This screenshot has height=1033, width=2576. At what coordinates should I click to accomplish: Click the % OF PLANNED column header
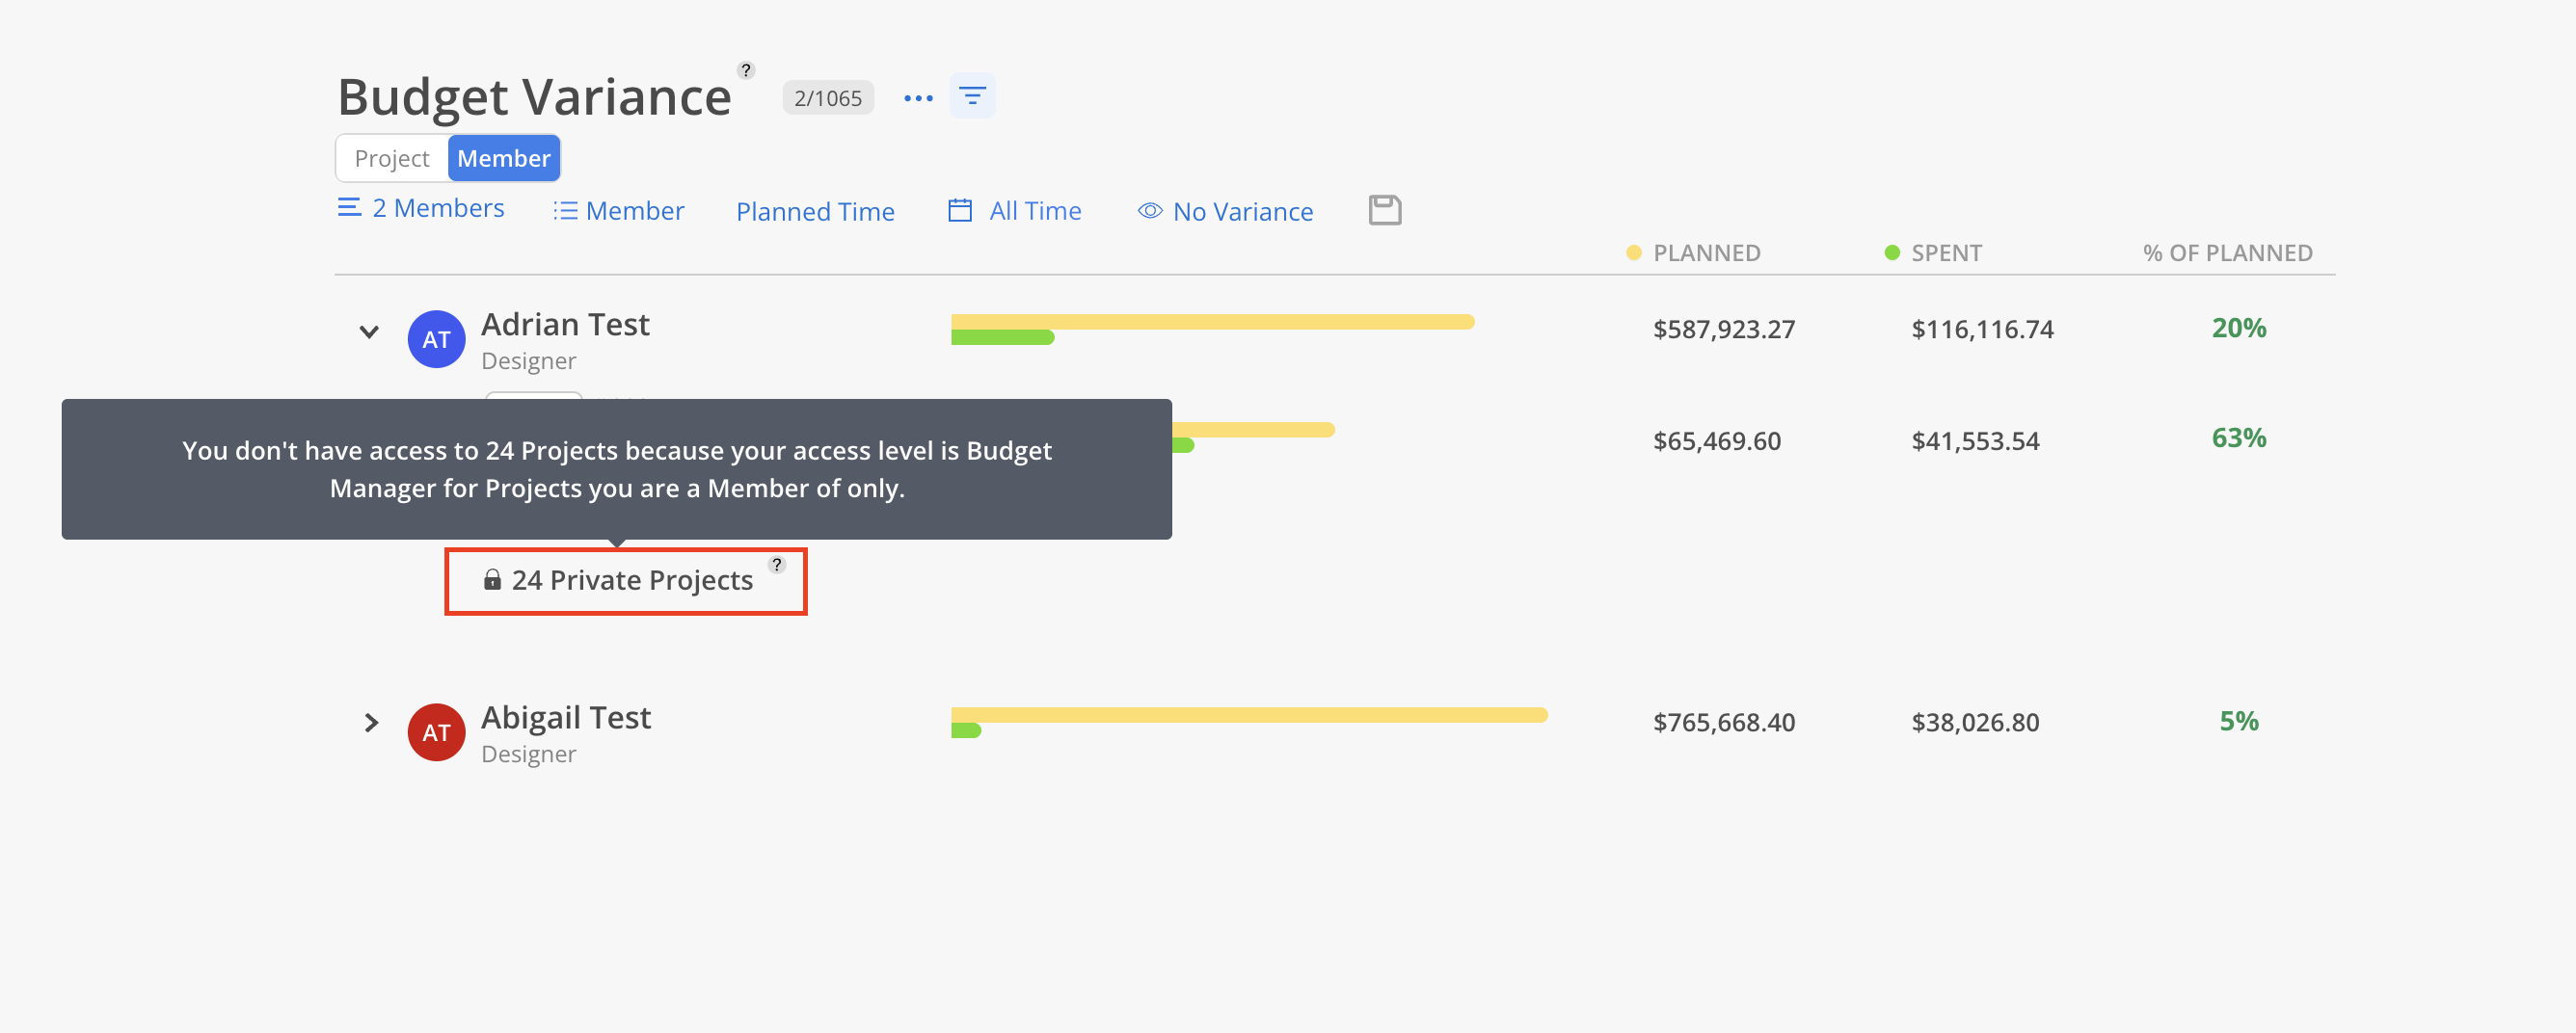2227,253
